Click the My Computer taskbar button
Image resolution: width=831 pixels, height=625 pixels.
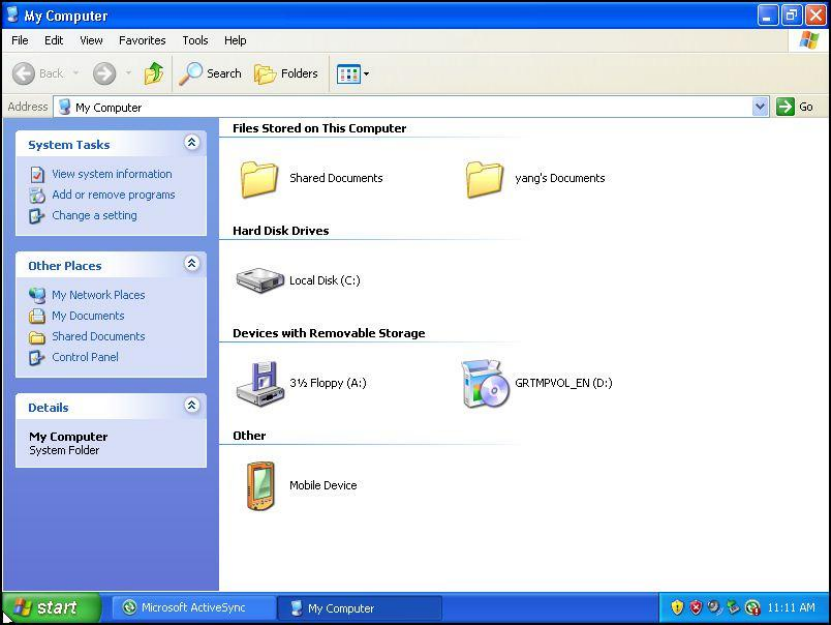pyautogui.click(x=359, y=608)
